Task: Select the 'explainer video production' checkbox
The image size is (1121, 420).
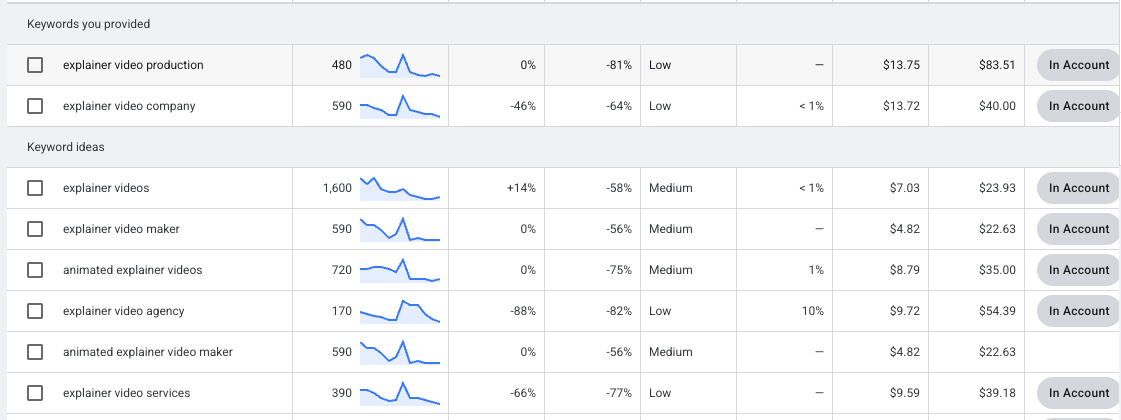Action: [x=35, y=65]
